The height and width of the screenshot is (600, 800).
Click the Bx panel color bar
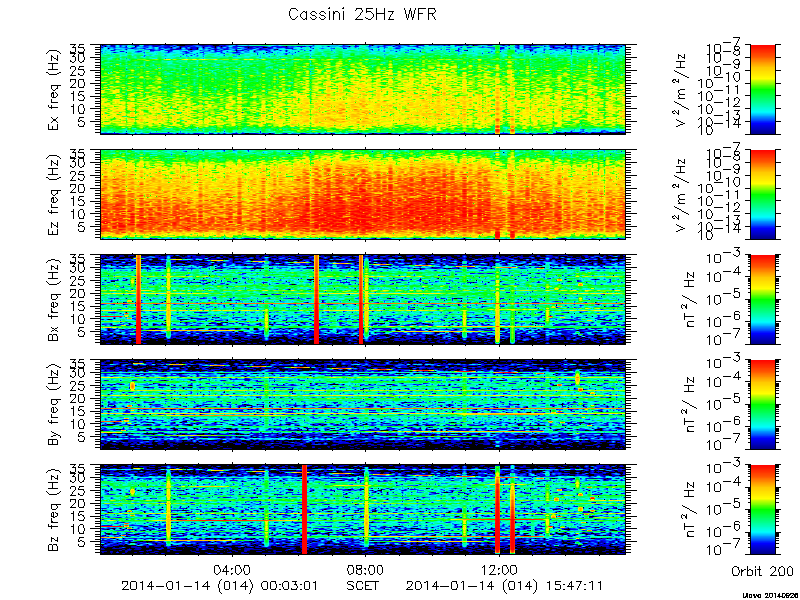click(x=763, y=300)
